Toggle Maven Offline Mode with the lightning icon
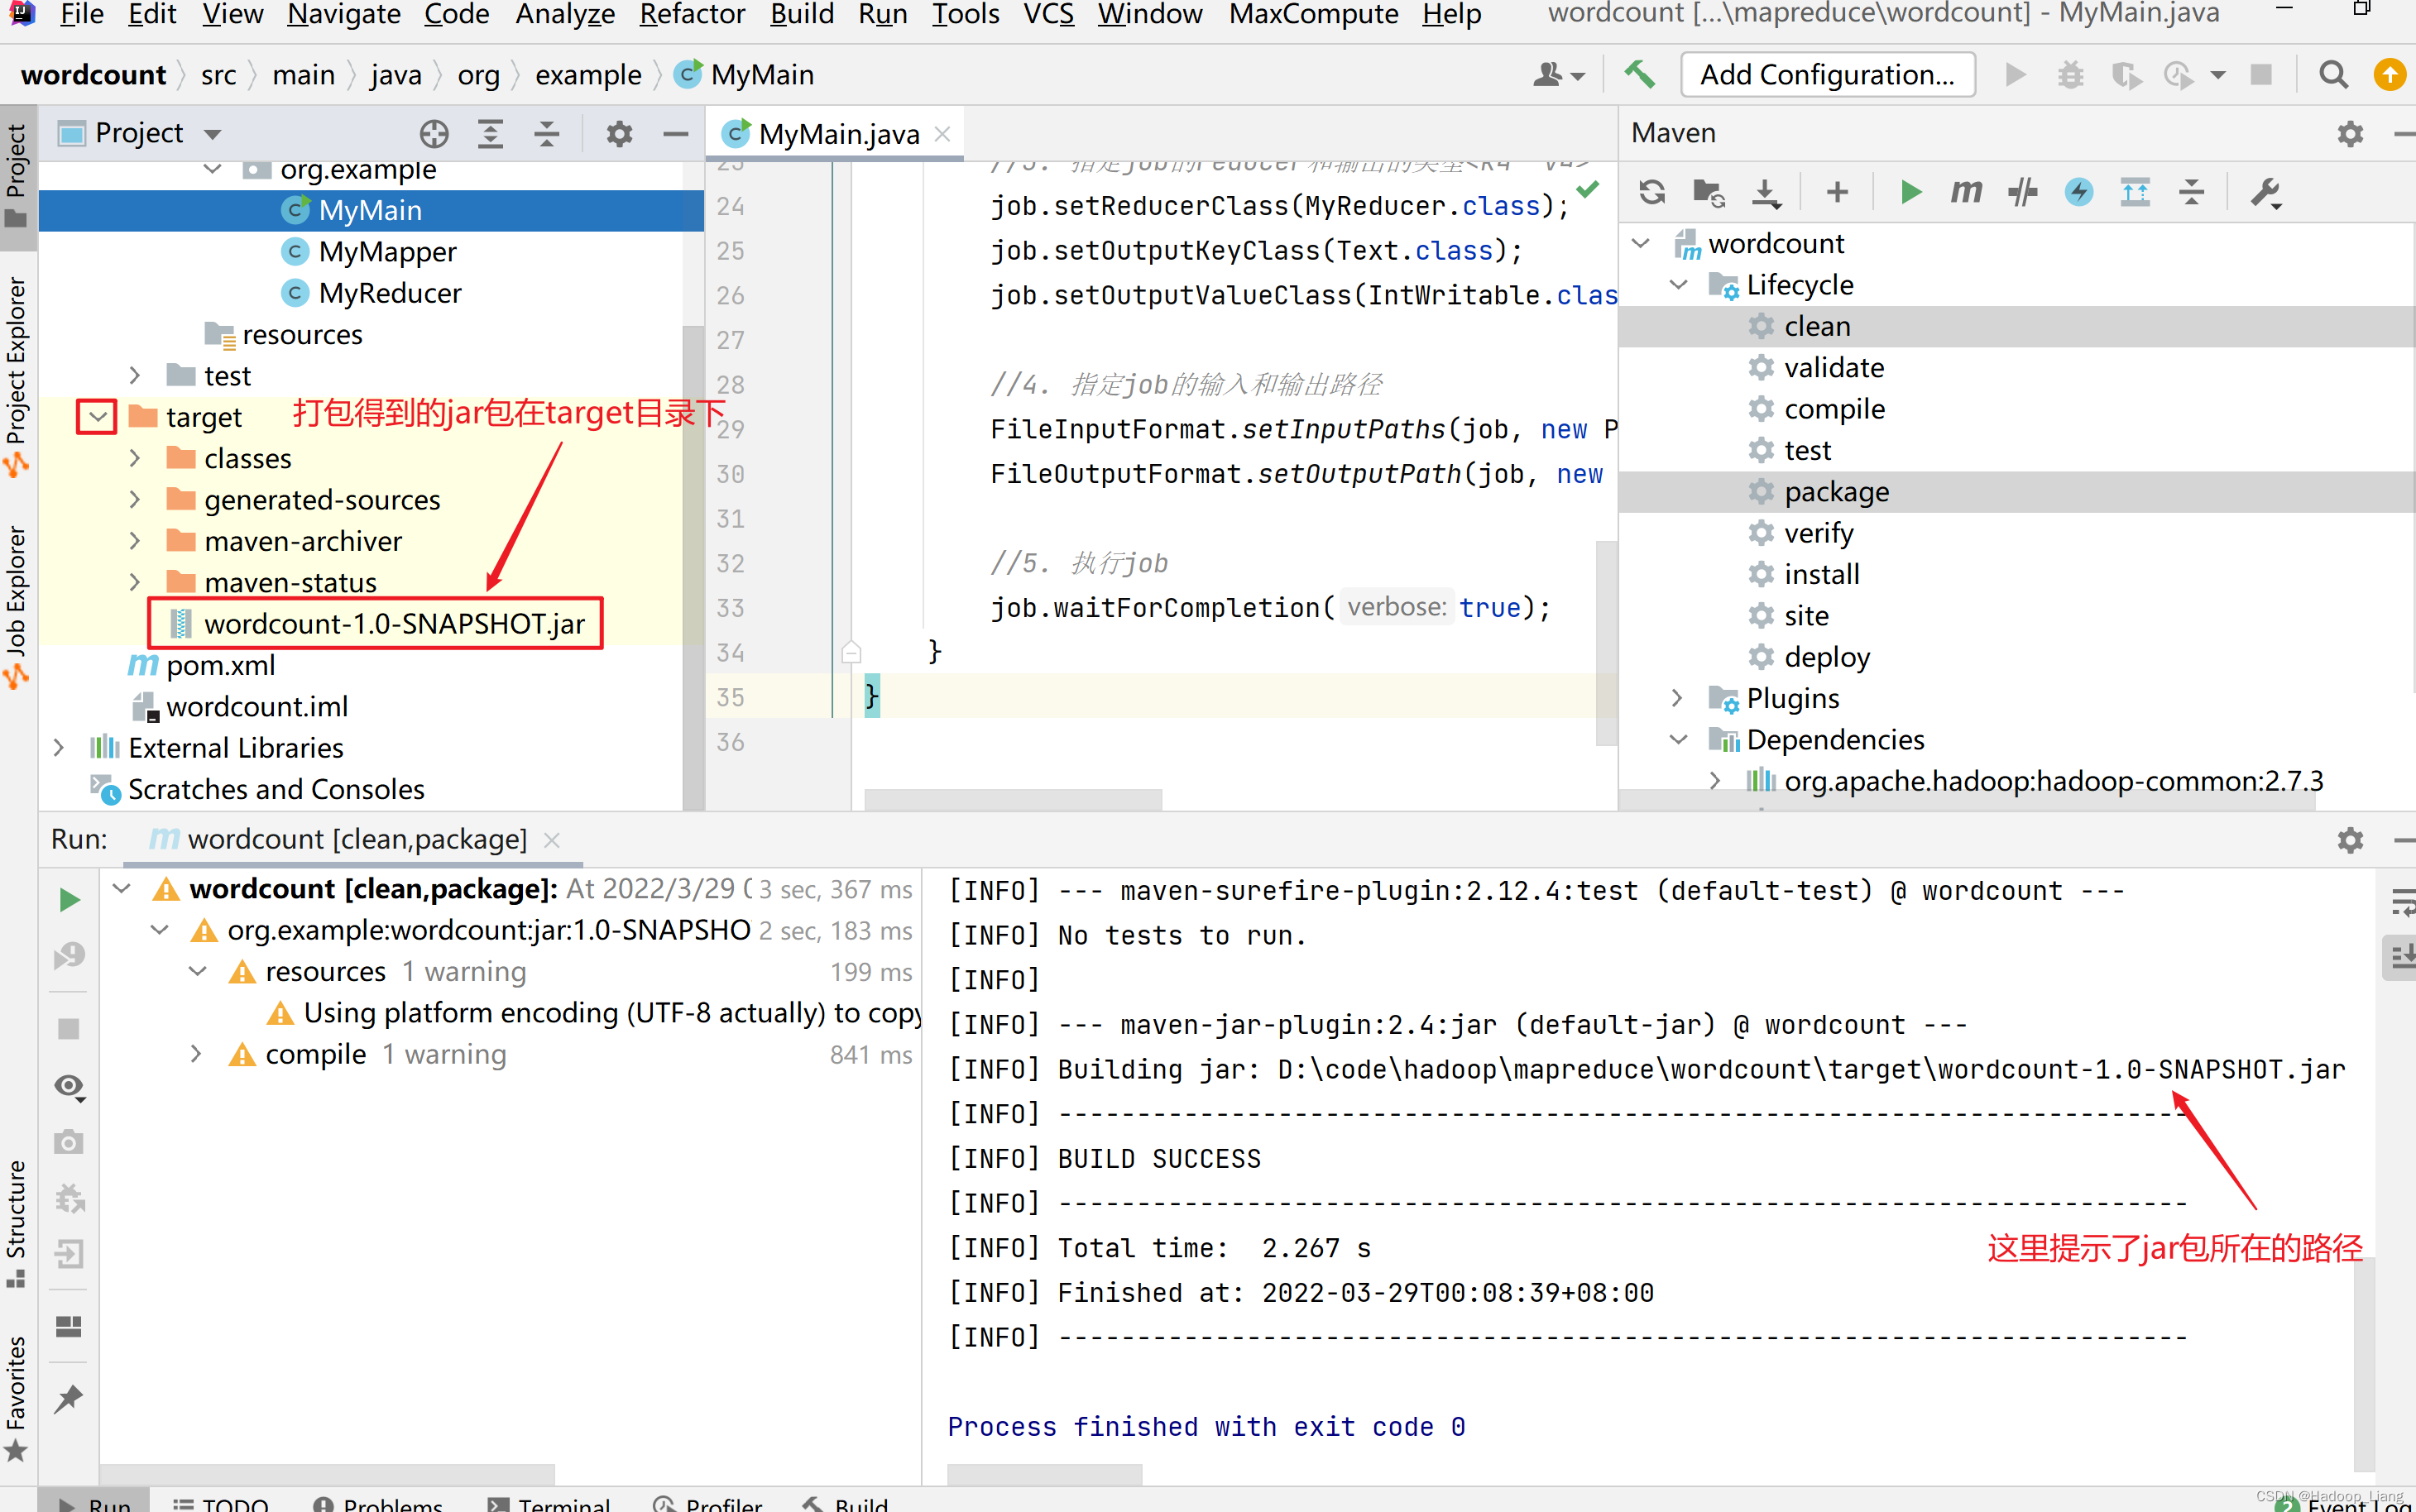 click(2079, 191)
